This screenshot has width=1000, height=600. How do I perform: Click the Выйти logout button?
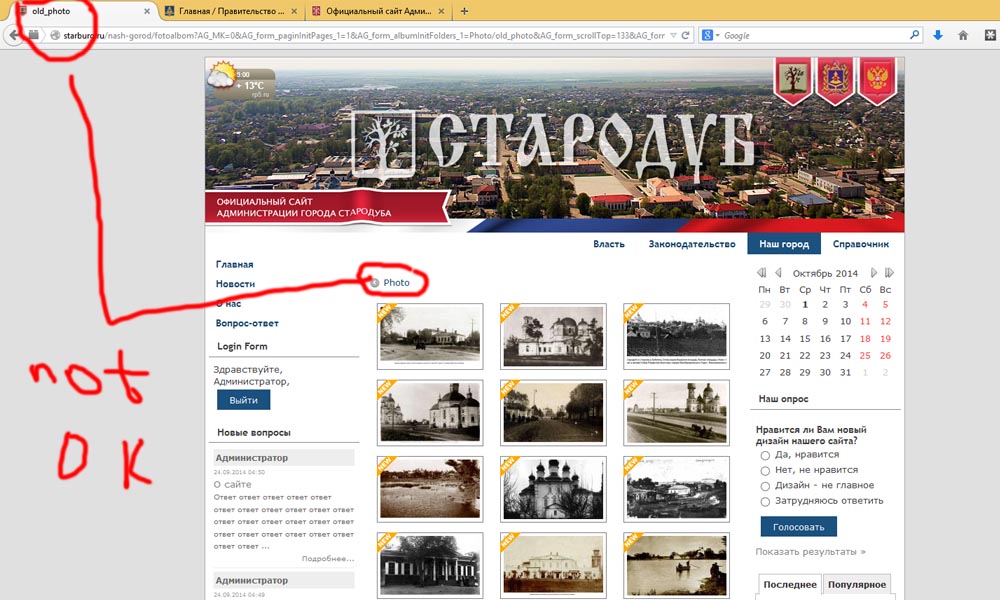(x=243, y=400)
